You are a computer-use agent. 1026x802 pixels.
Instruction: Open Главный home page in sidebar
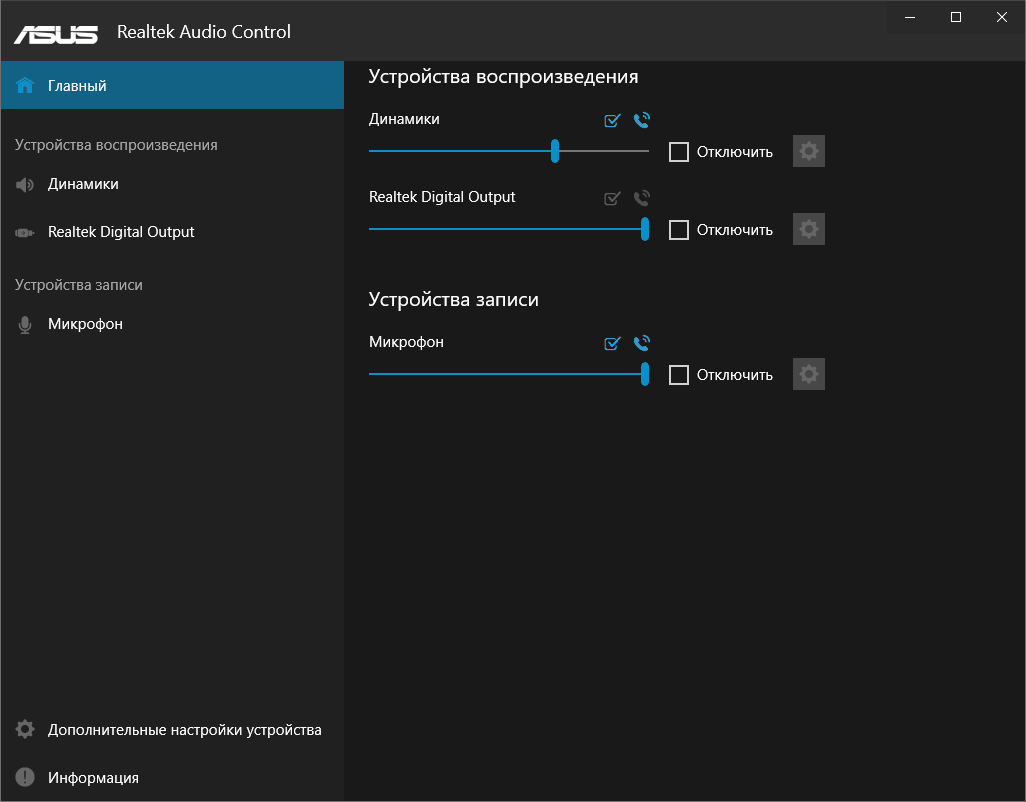pyautogui.click(x=77, y=86)
